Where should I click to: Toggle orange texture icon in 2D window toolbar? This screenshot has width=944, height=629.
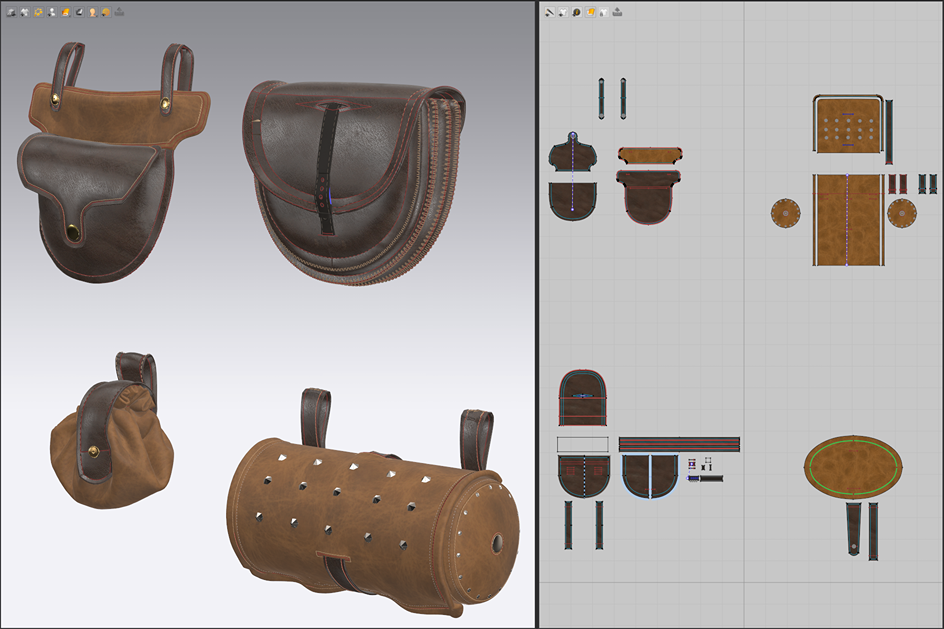tap(590, 12)
